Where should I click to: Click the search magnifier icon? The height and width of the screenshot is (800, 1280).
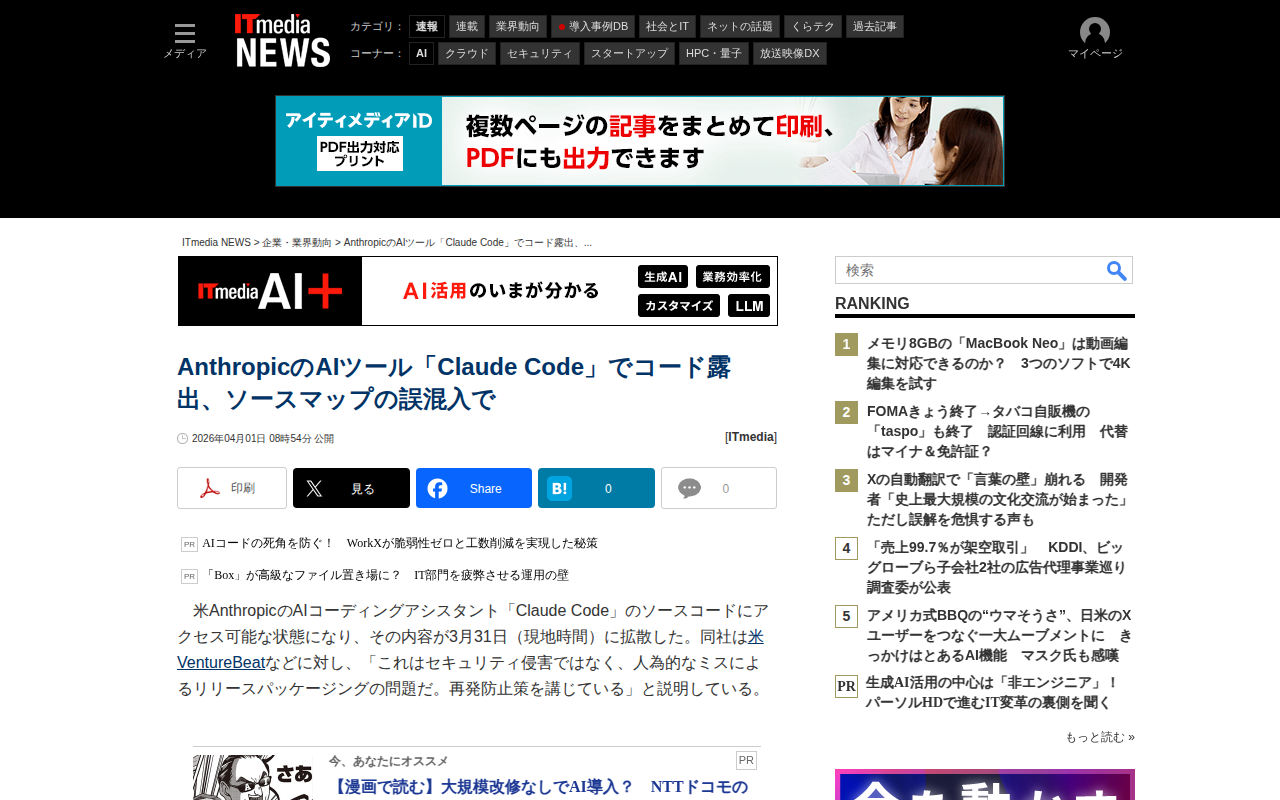(1116, 270)
